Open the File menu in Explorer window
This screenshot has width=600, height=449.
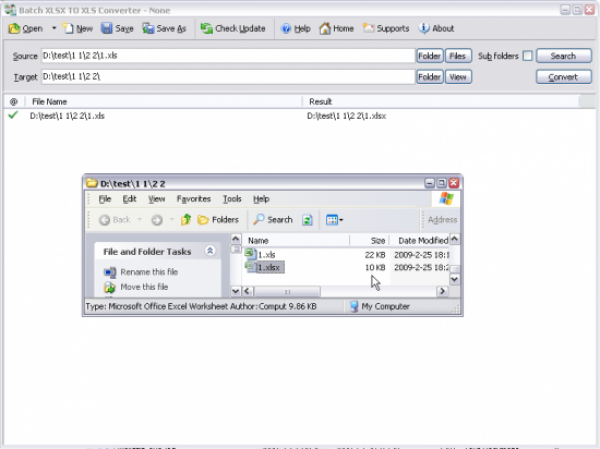point(104,199)
